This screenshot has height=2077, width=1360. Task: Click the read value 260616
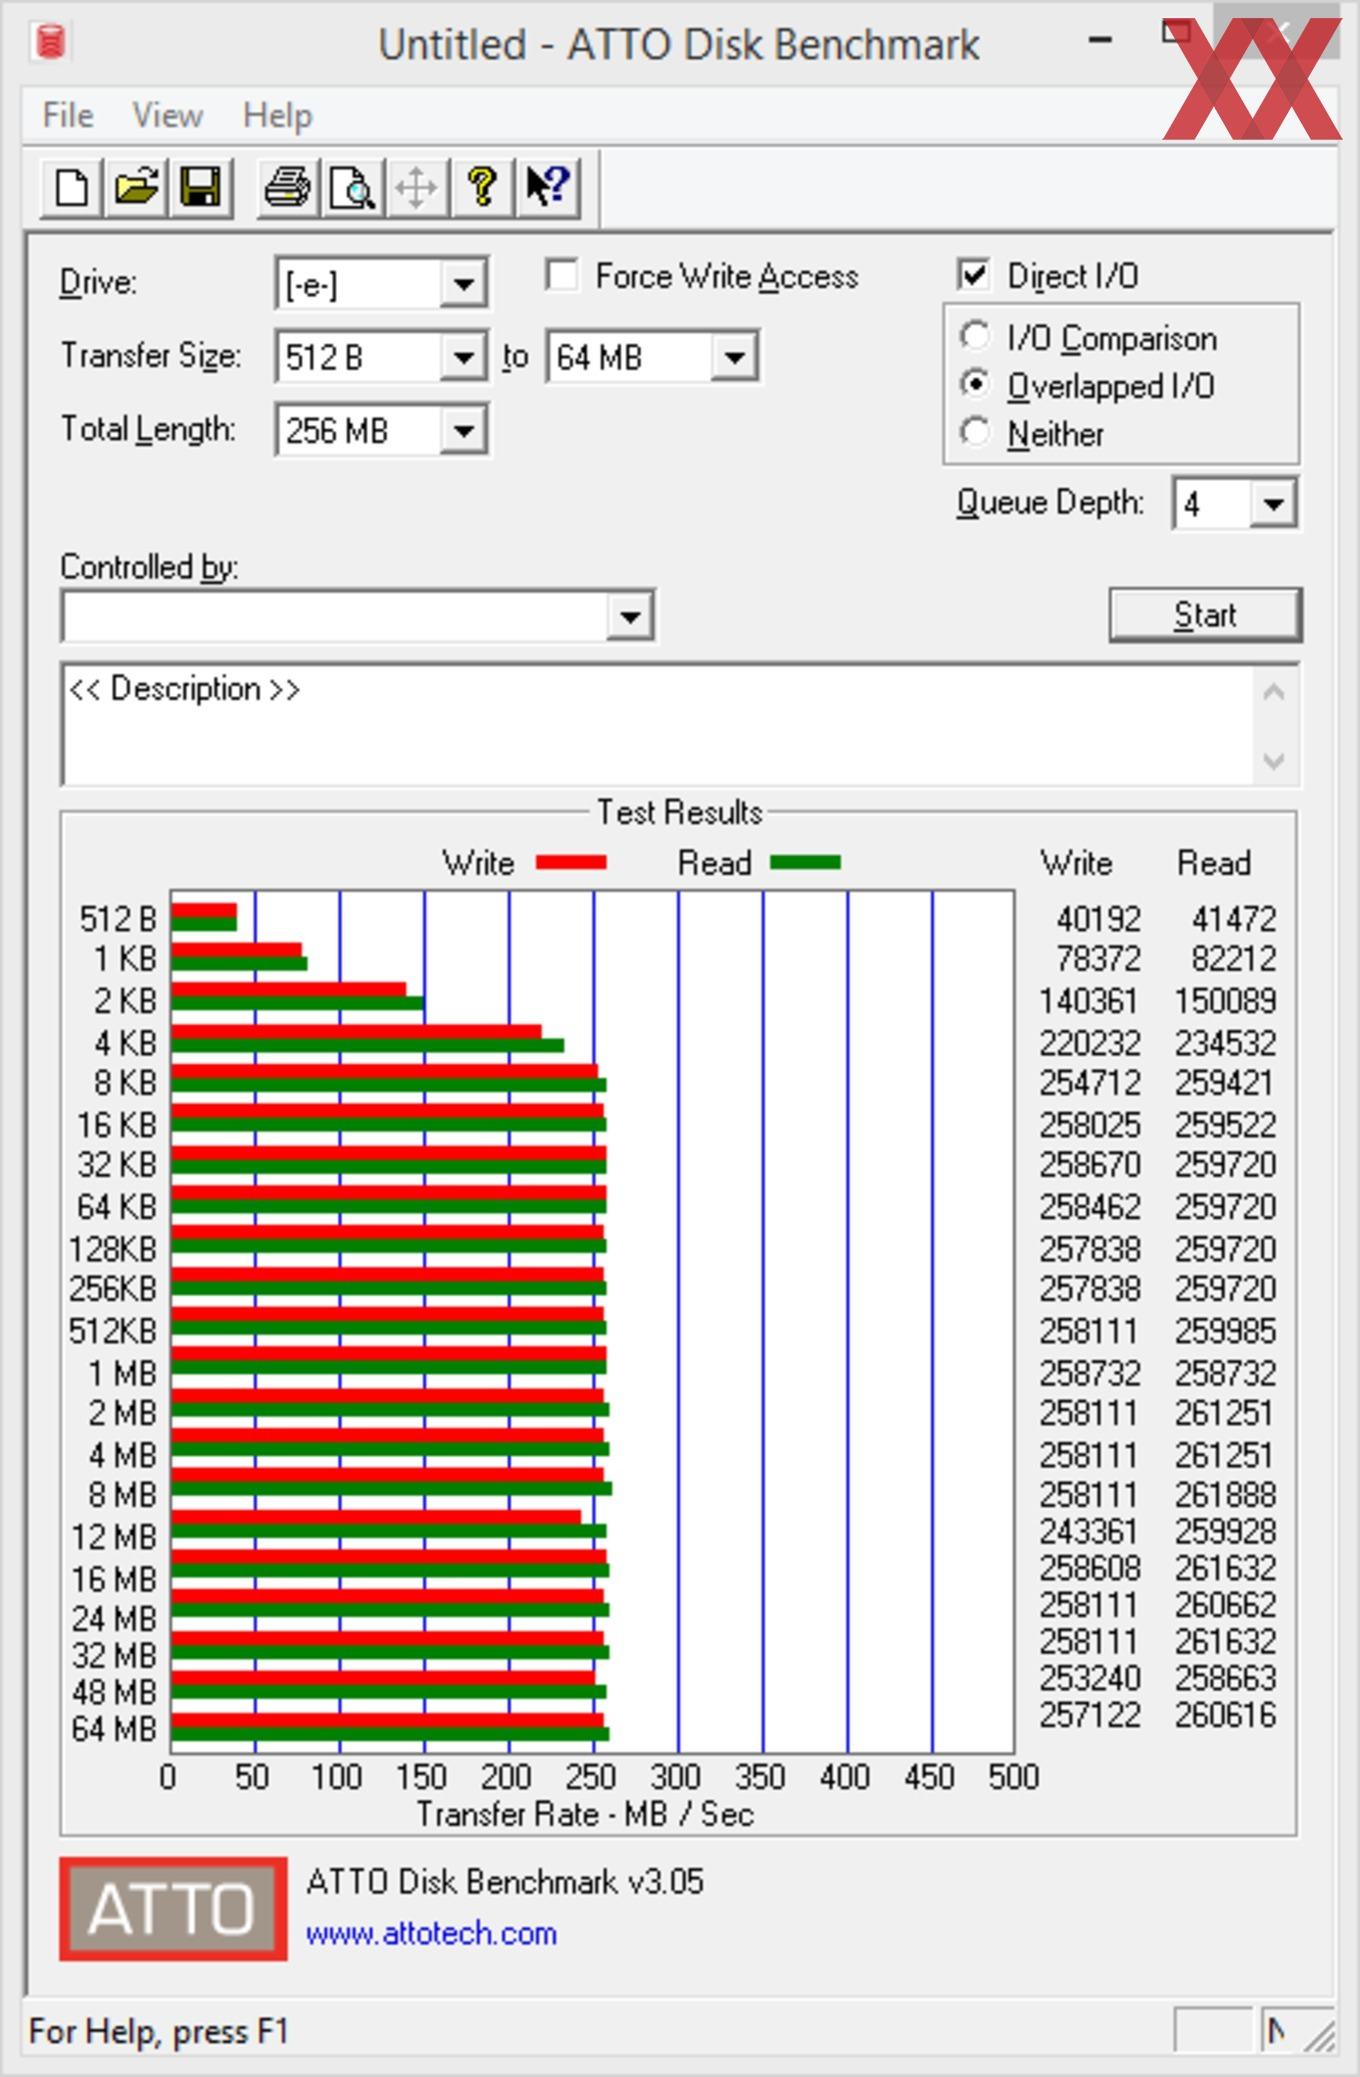coord(1225,1715)
